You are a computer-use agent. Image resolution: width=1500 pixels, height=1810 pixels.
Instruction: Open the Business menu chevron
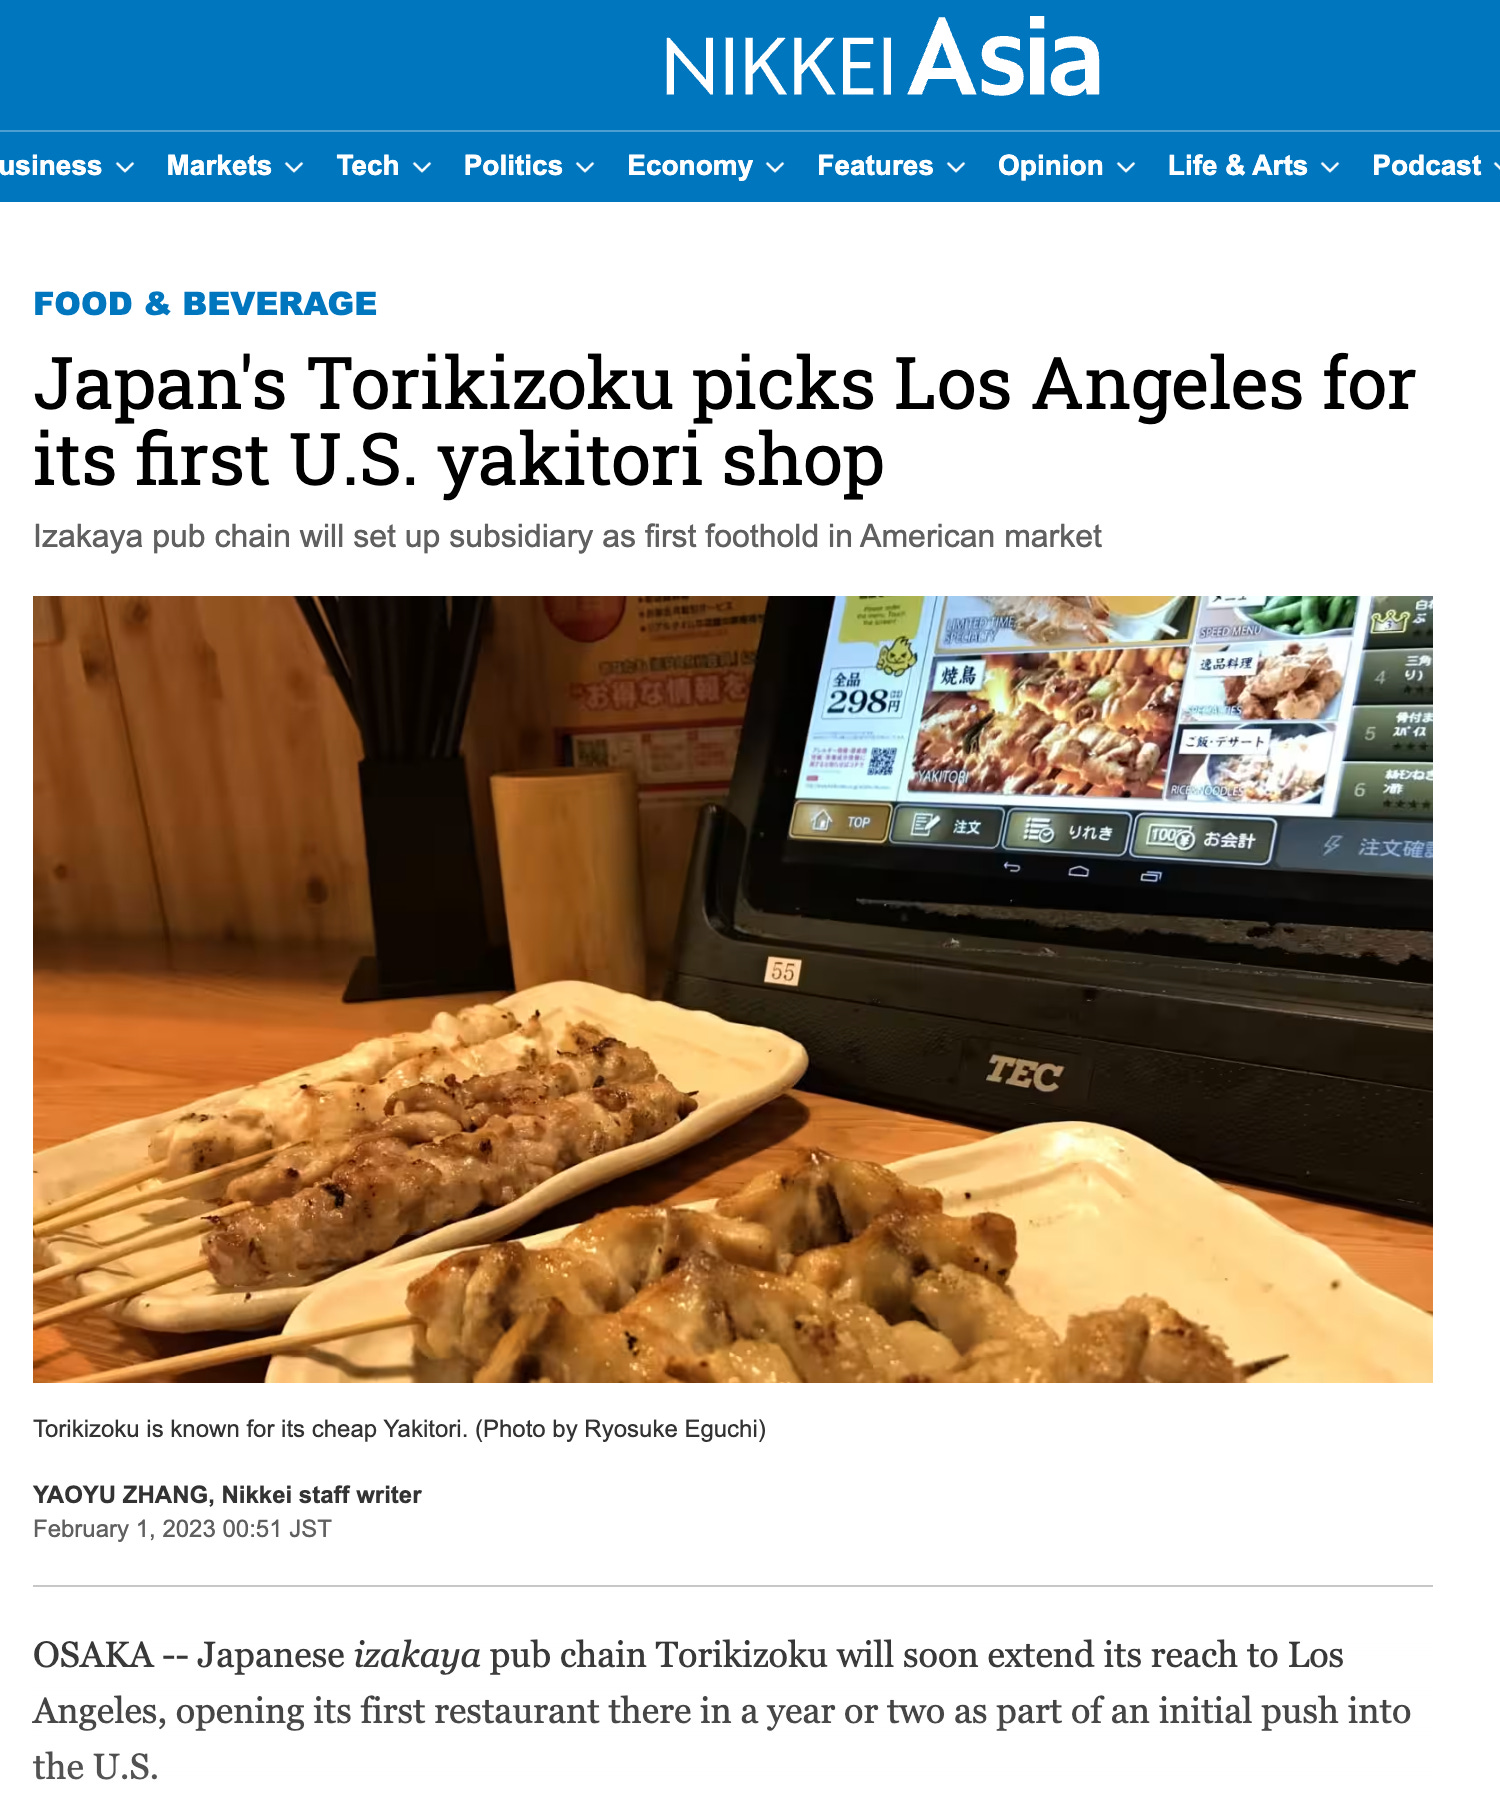125,167
